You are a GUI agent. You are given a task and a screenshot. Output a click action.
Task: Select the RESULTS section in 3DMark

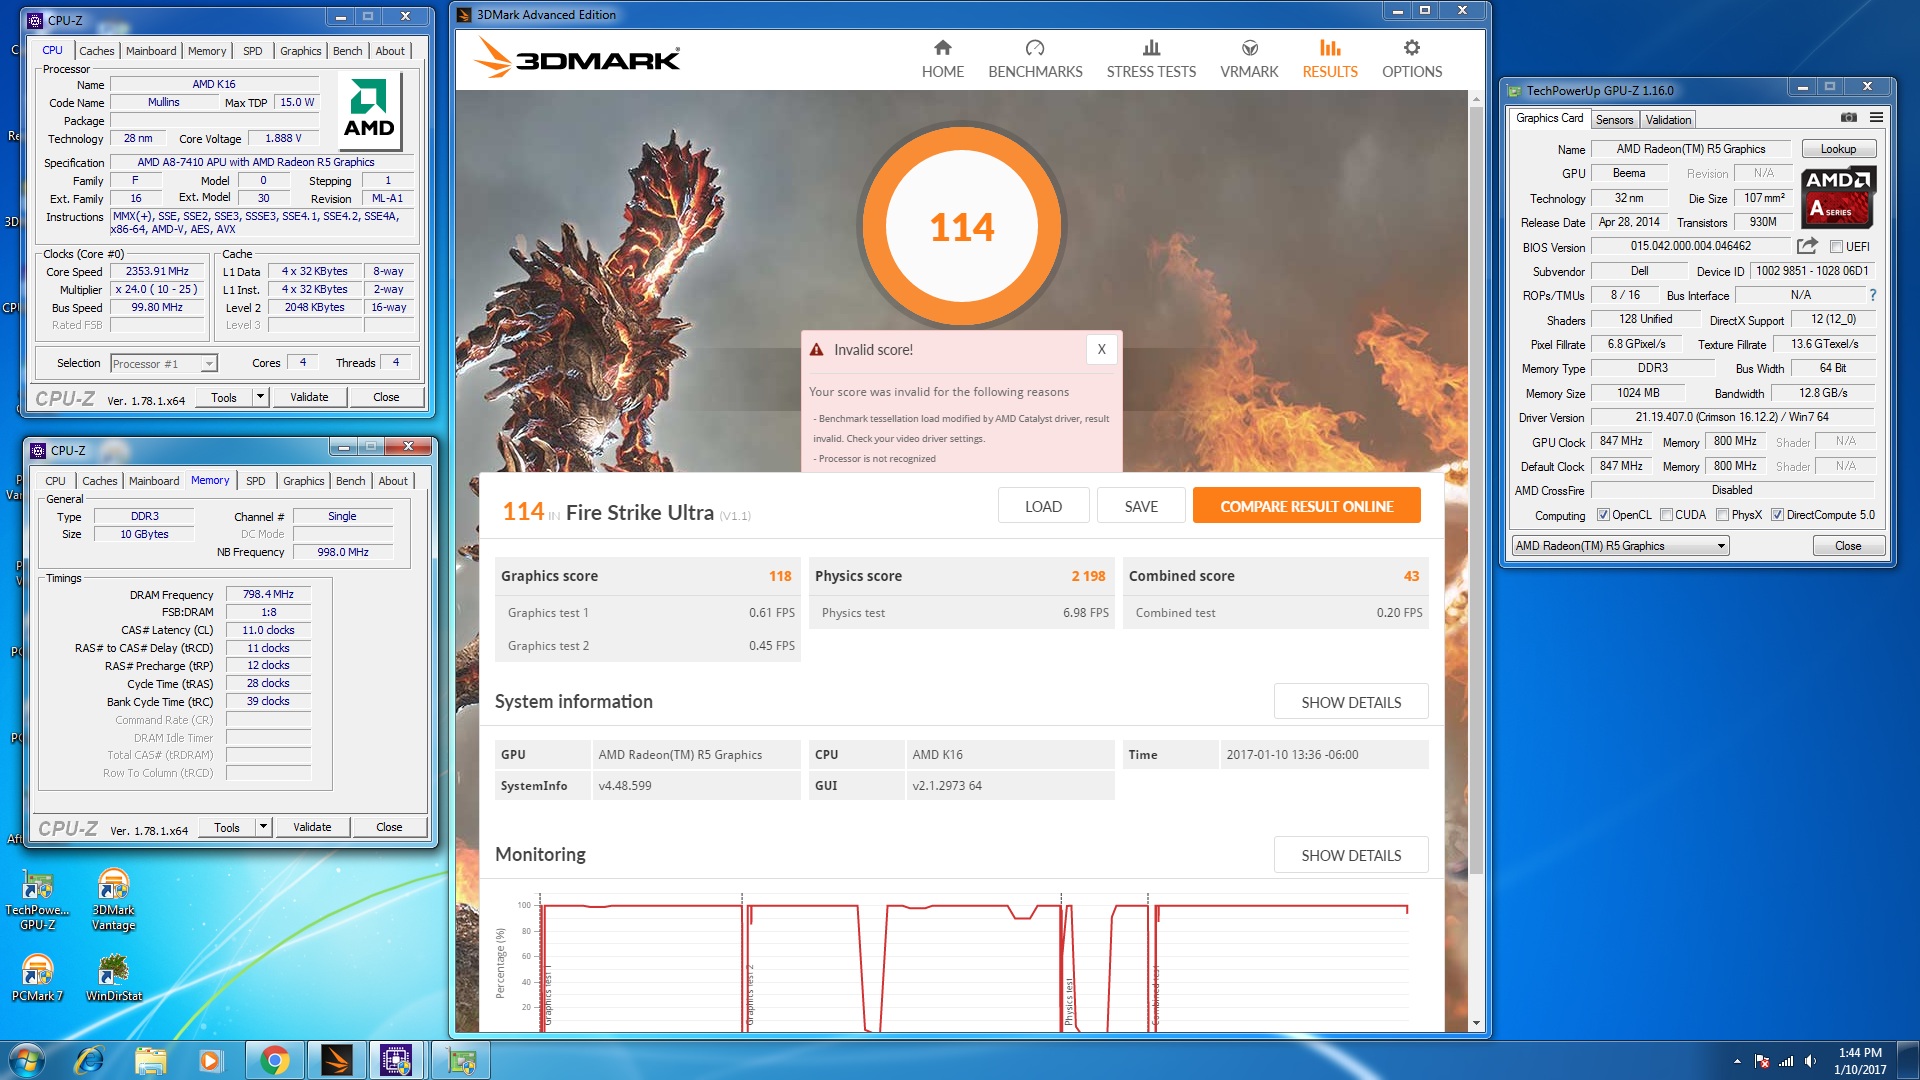pyautogui.click(x=1329, y=59)
